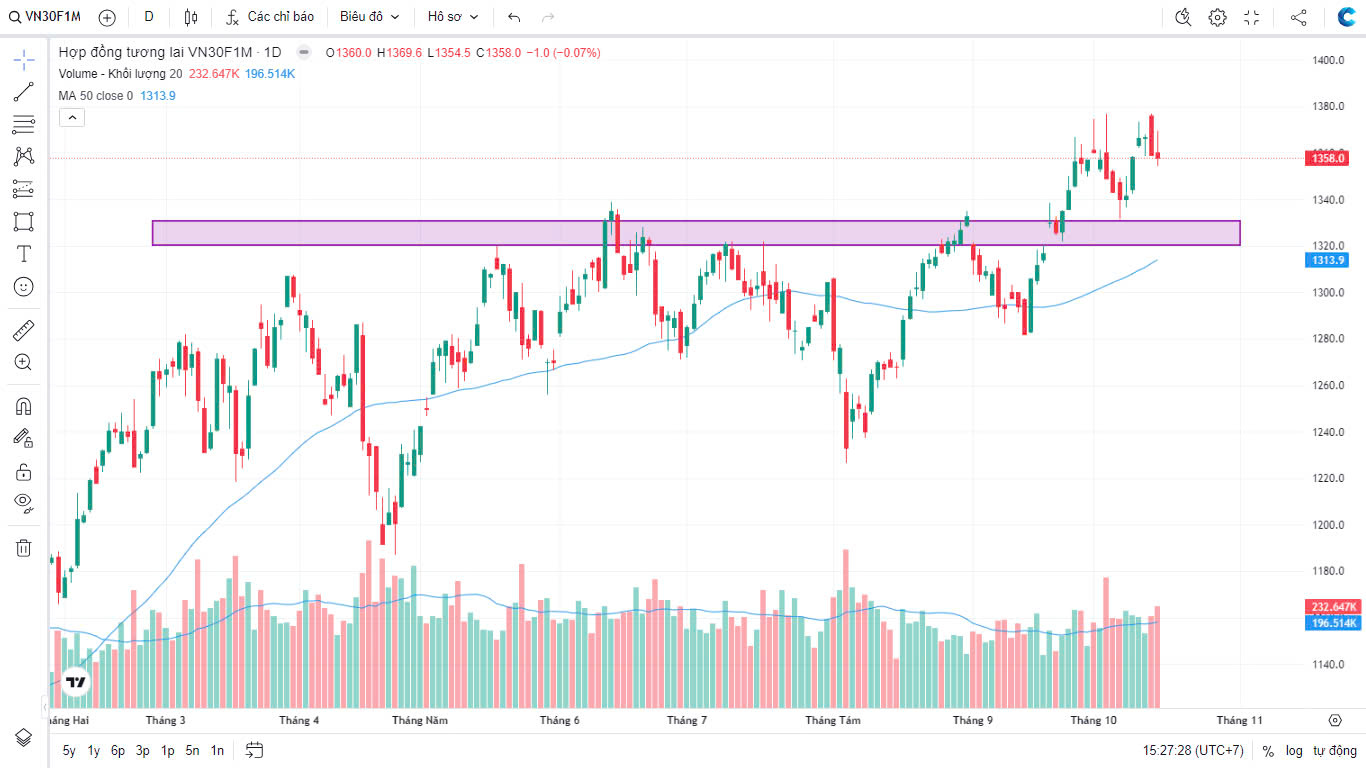Expand the Biểu đồ dropdown
Viewport: 1366px width, 768px height.
pos(369,17)
